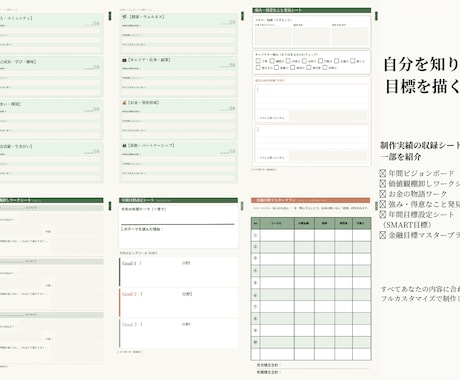
Task: Click the No. column header in the table
Action: coord(256,223)
